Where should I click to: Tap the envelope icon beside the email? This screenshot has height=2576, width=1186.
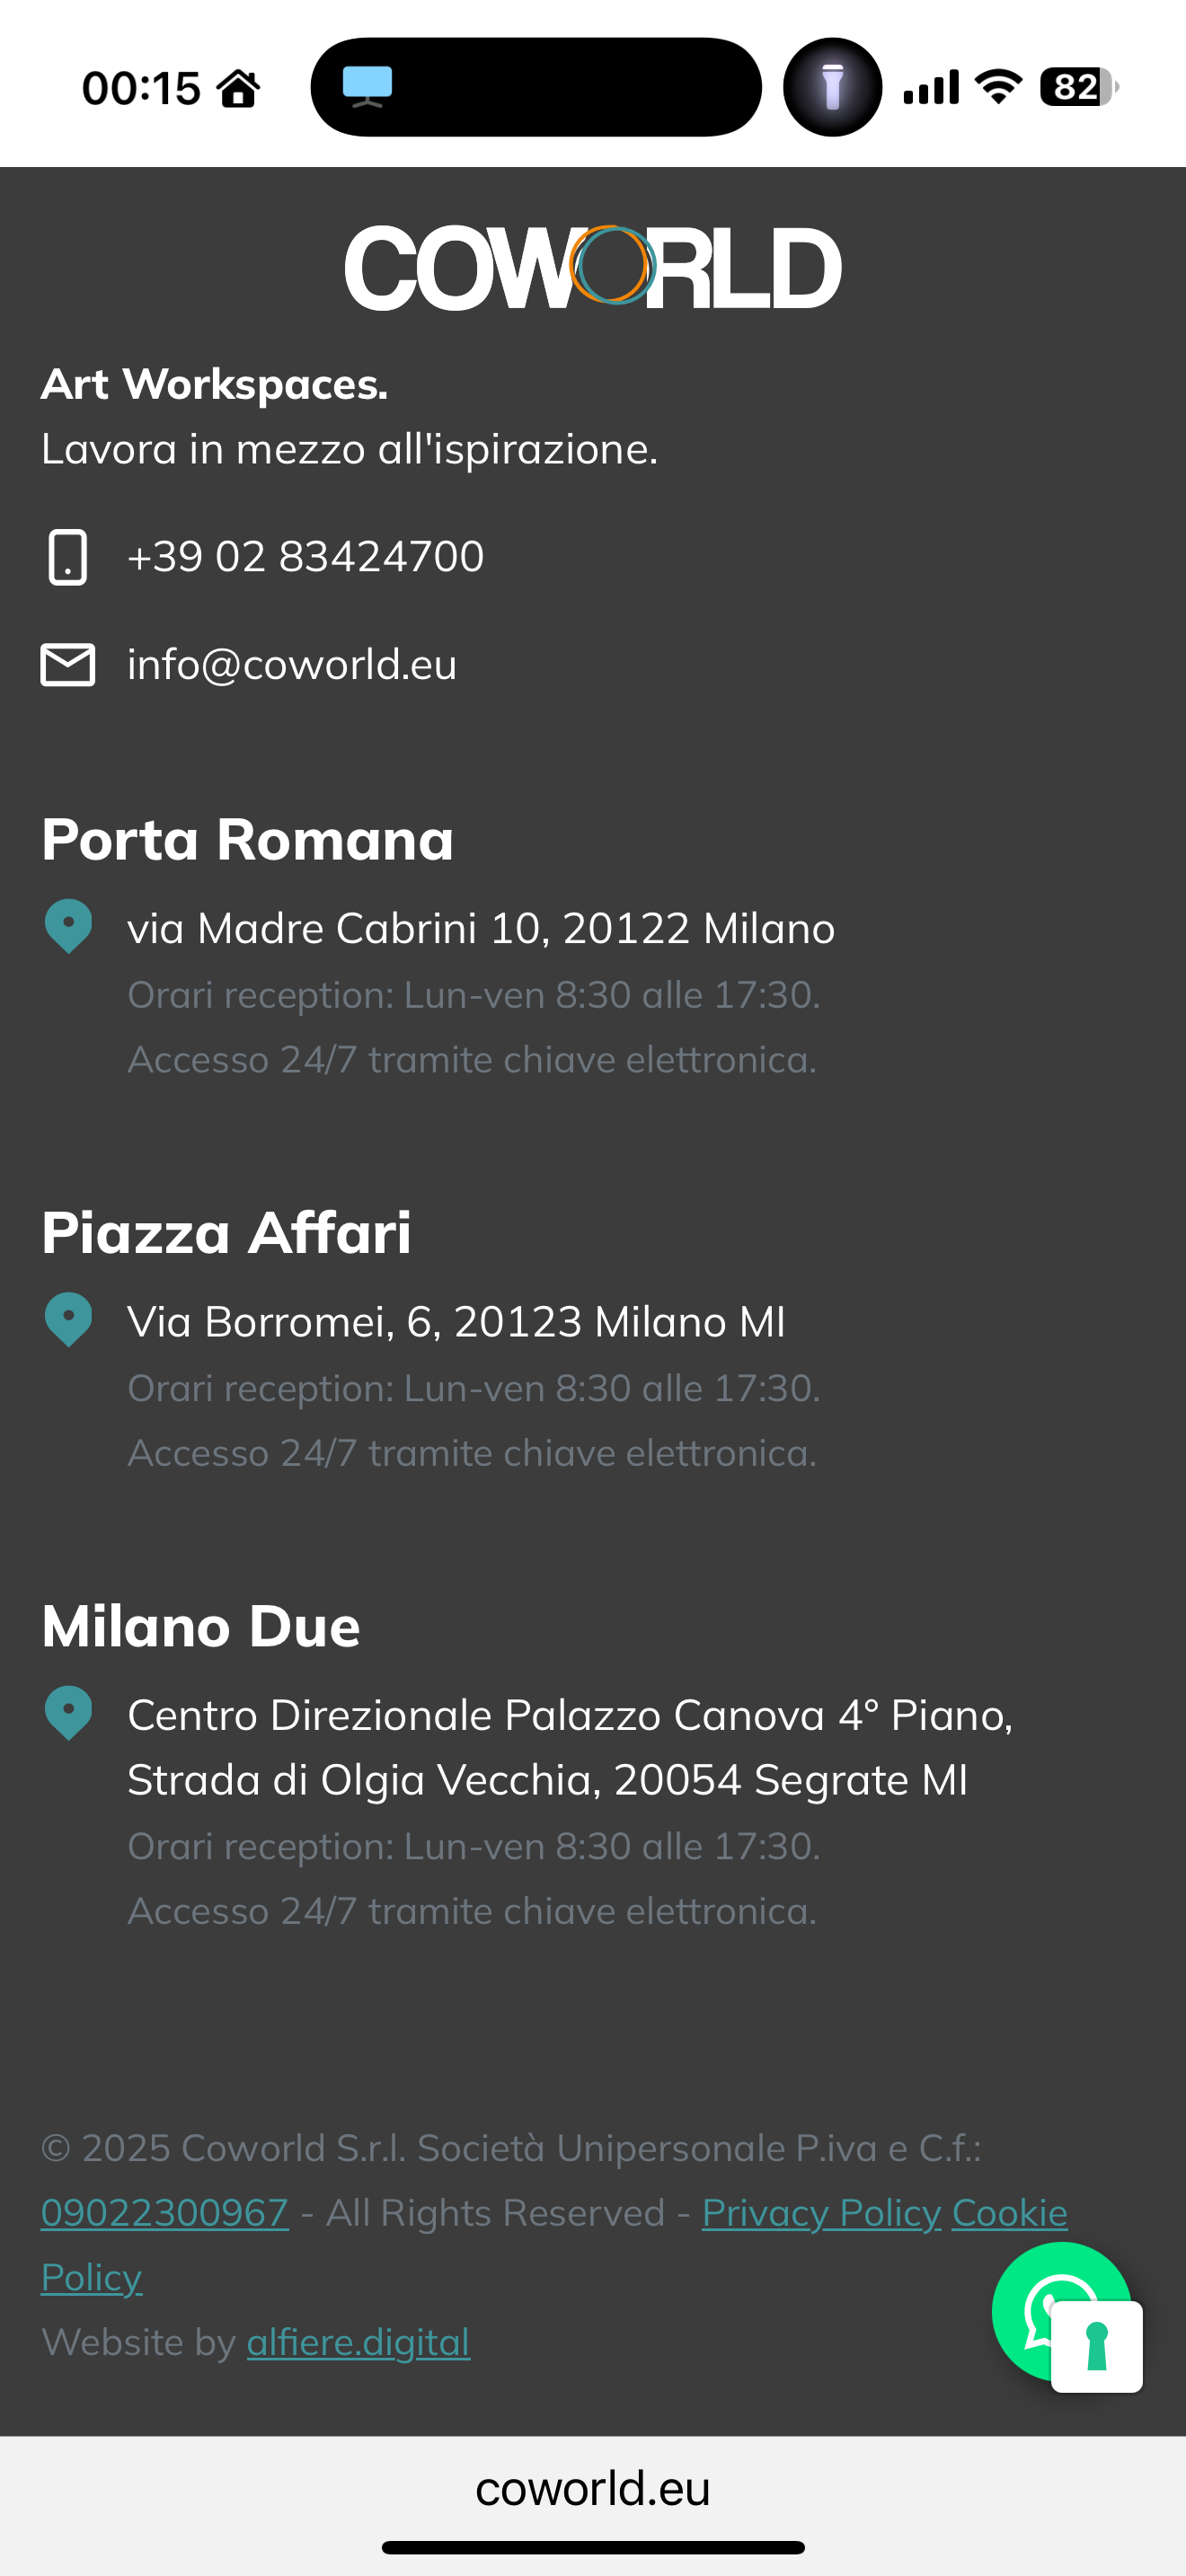click(68, 665)
